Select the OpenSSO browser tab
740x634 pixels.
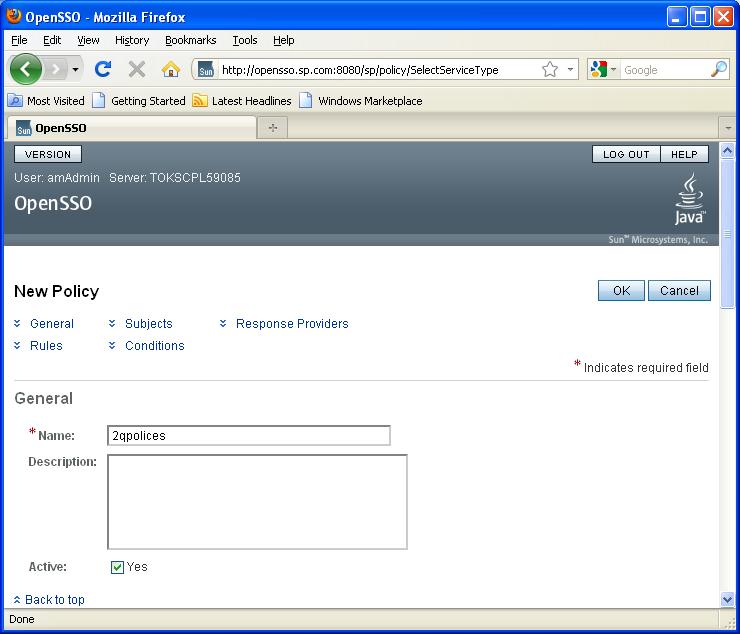click(132, 128)
